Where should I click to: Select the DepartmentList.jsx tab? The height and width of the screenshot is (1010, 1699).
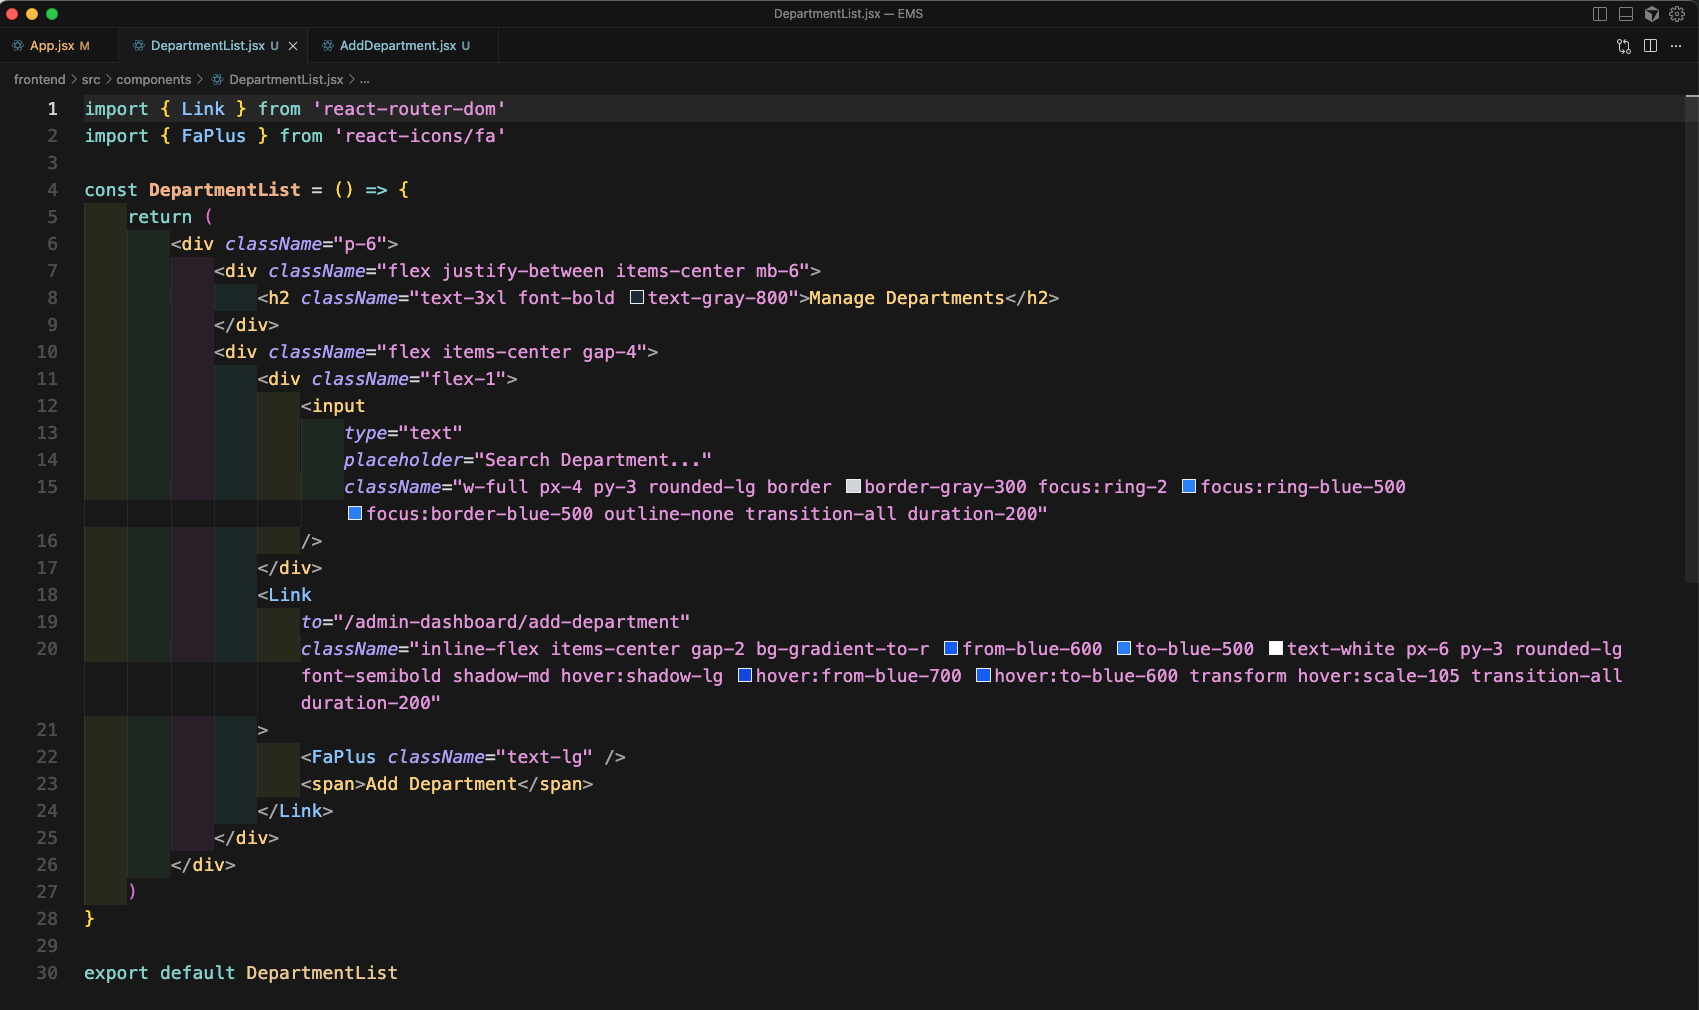(x=214, y=46)
